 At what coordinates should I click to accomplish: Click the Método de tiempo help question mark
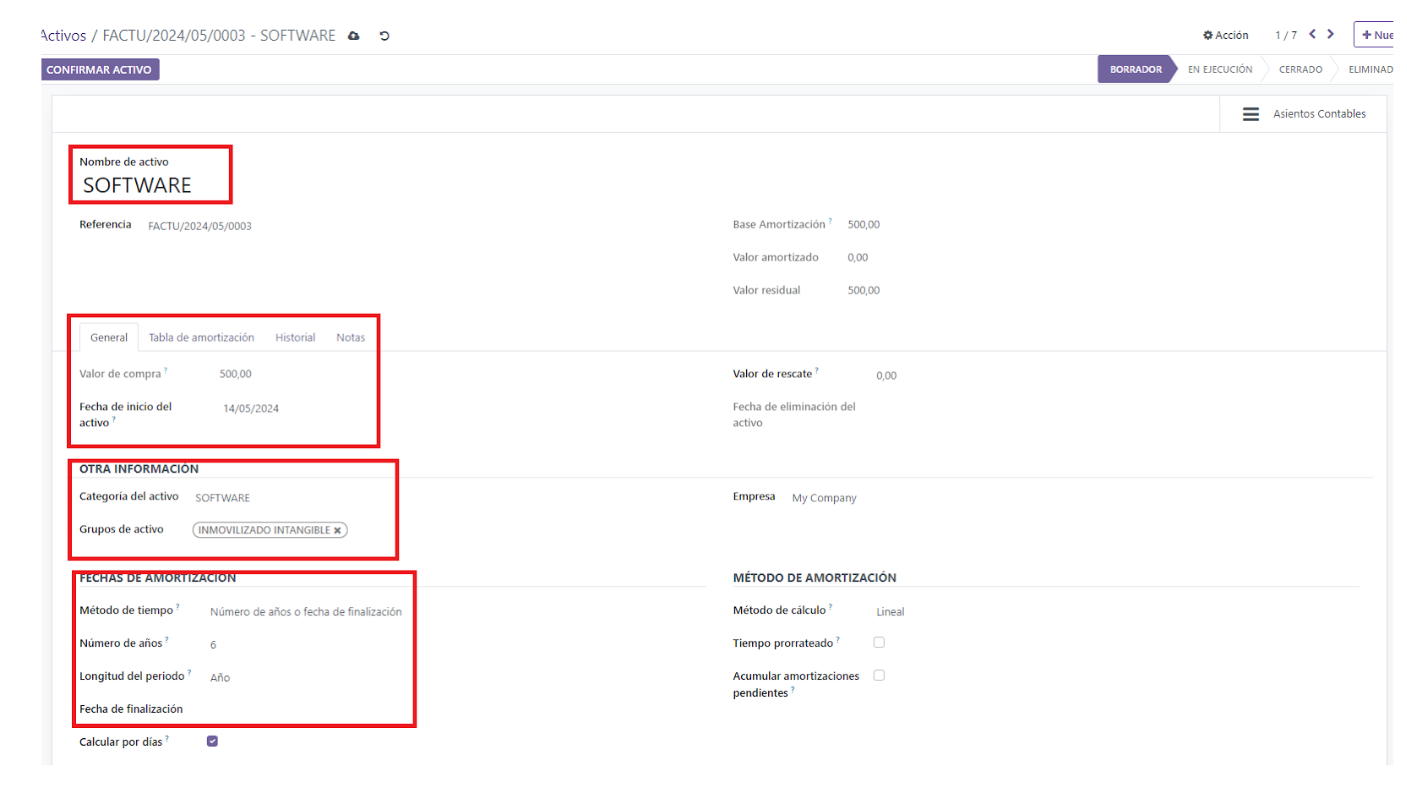(x=178, y=607)
